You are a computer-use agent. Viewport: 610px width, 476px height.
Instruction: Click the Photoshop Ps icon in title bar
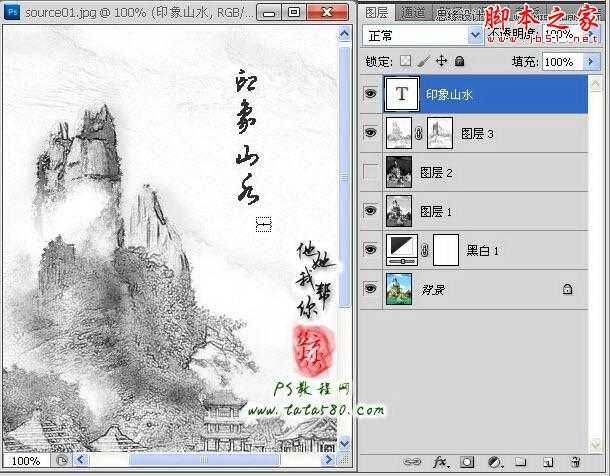[x=12, y=12]
